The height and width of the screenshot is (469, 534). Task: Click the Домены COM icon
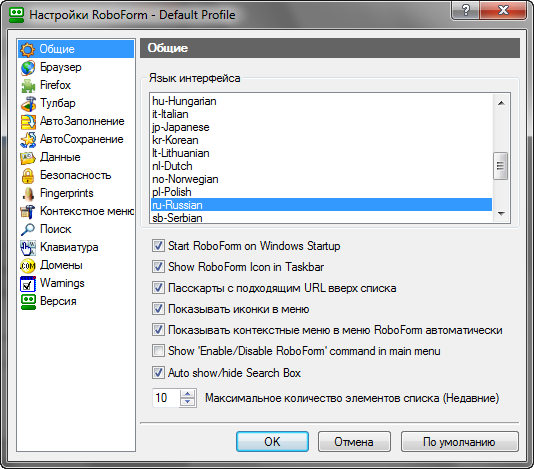tap(28, 266)
